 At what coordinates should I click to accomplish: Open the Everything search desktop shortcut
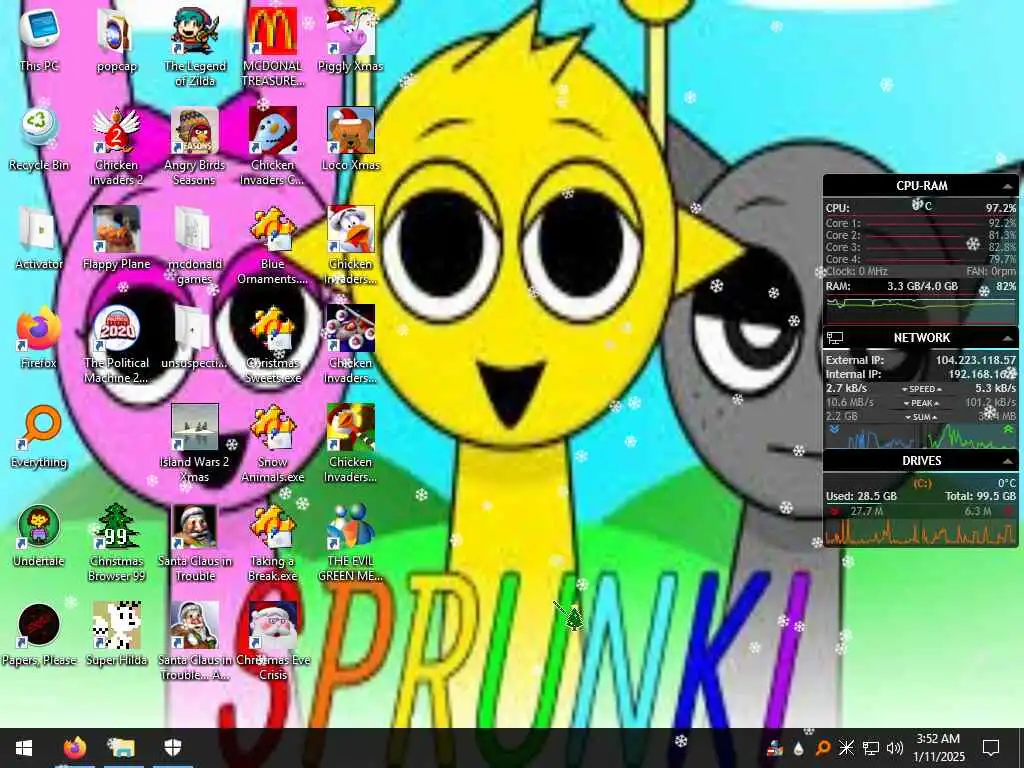[39, 438]
